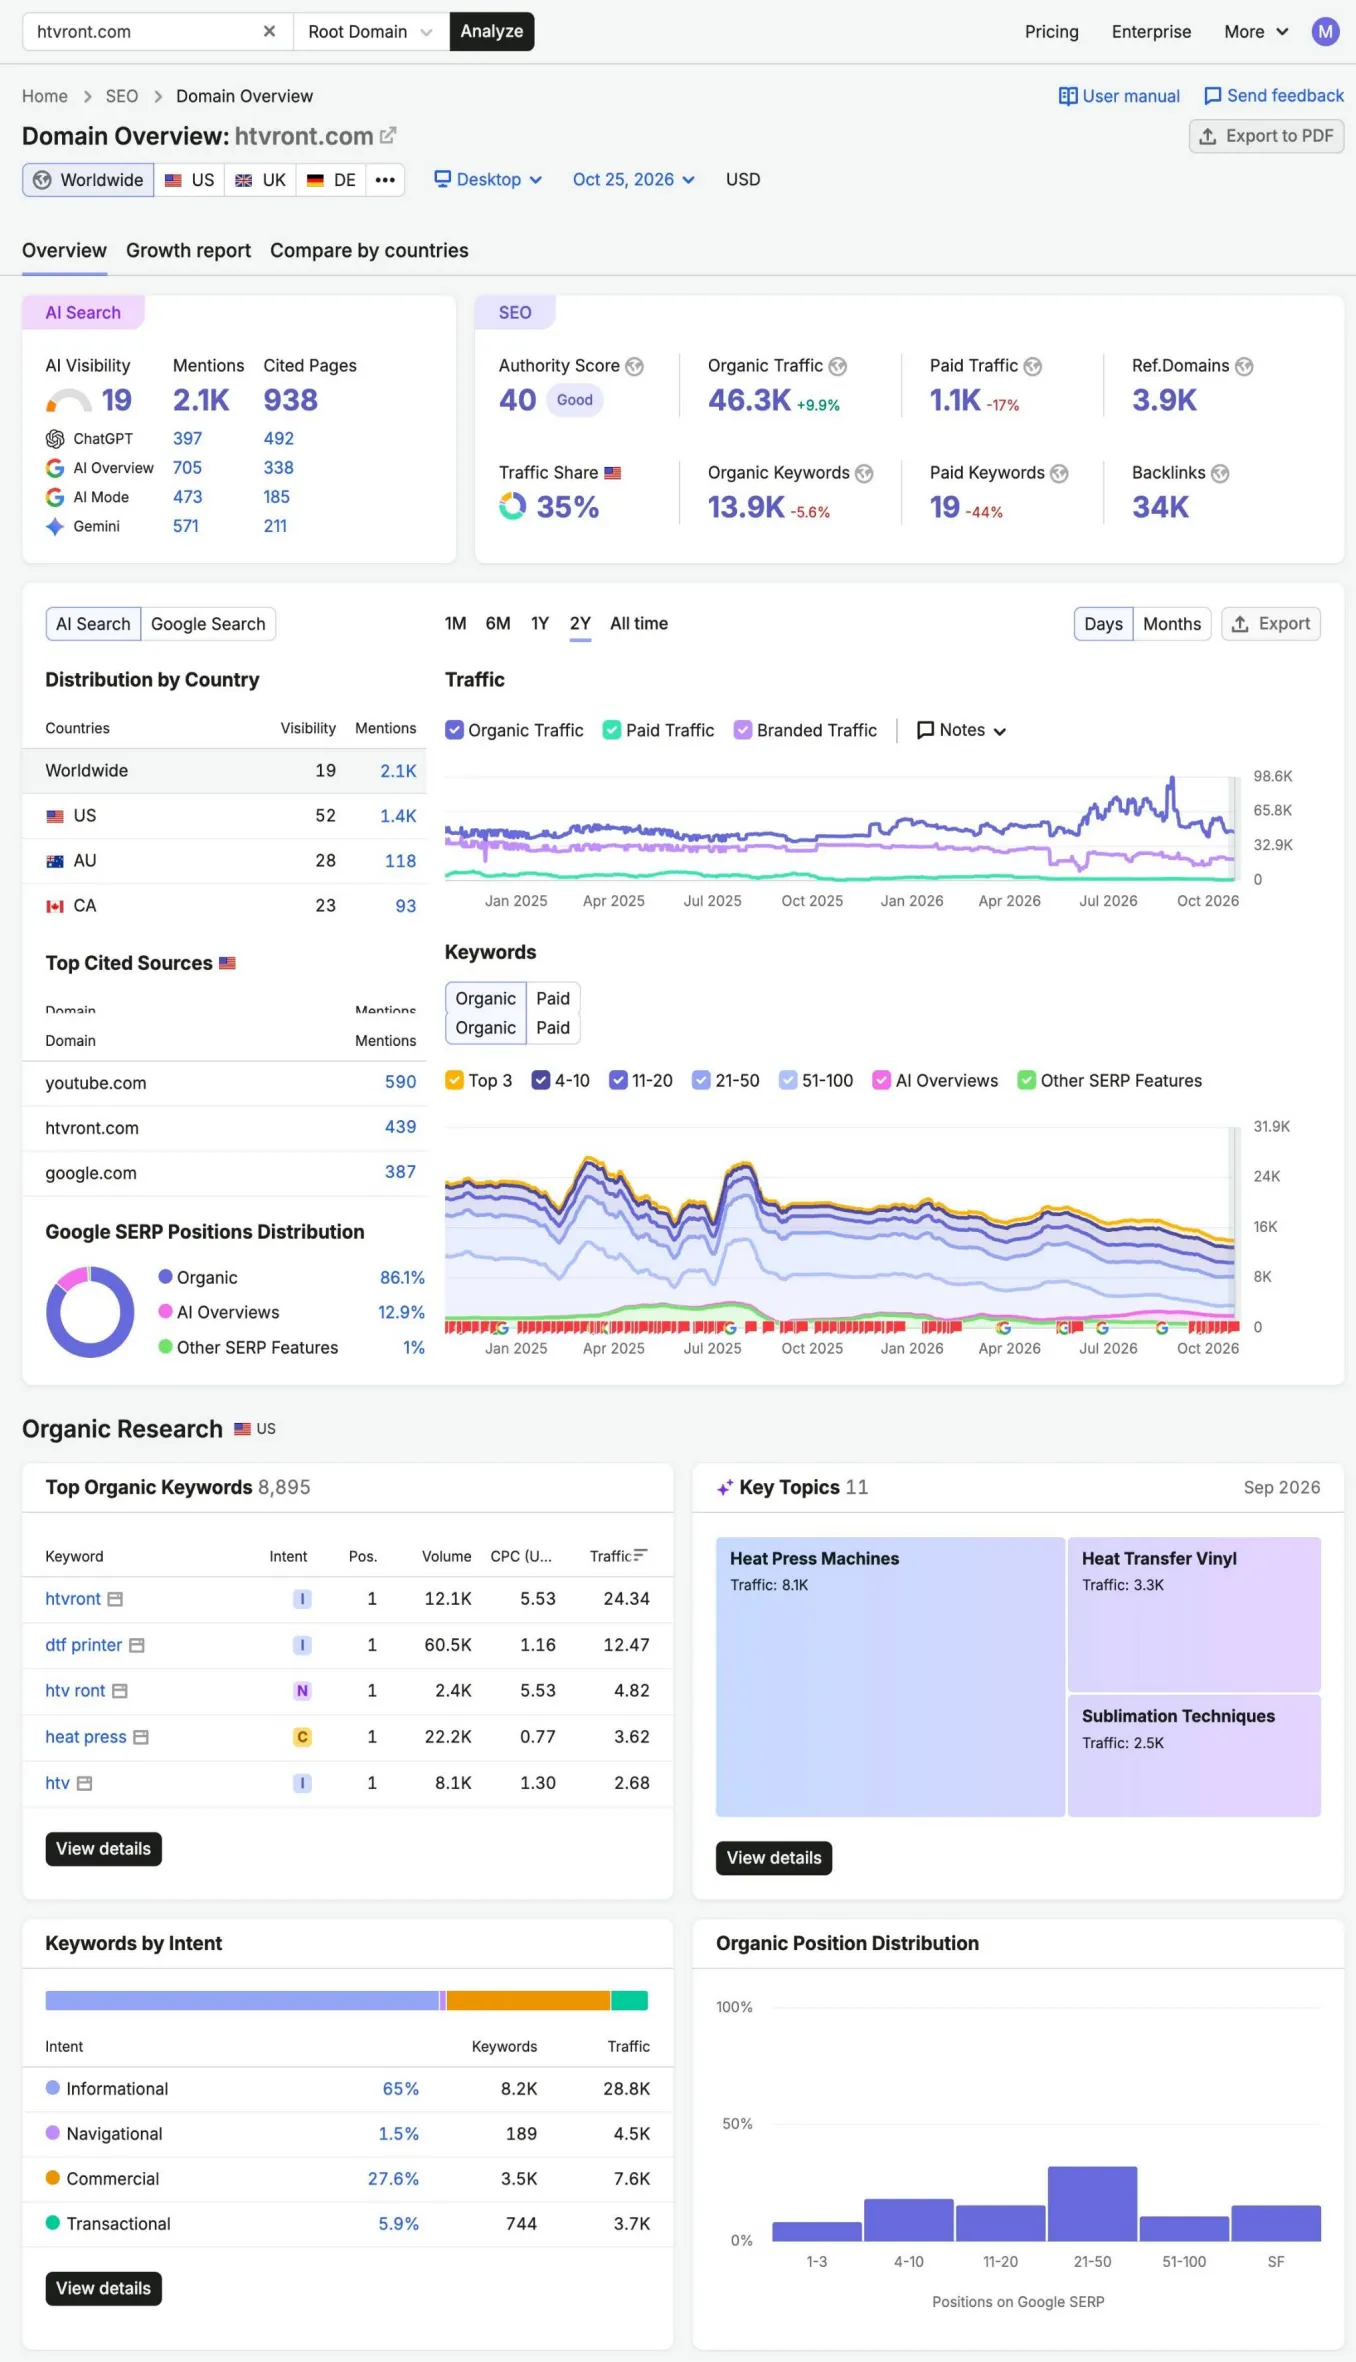This screenshot has width=1356, height=2362.
Task: Open the Oct 25, 2026 date picker
Action: (x=633, y=180)
